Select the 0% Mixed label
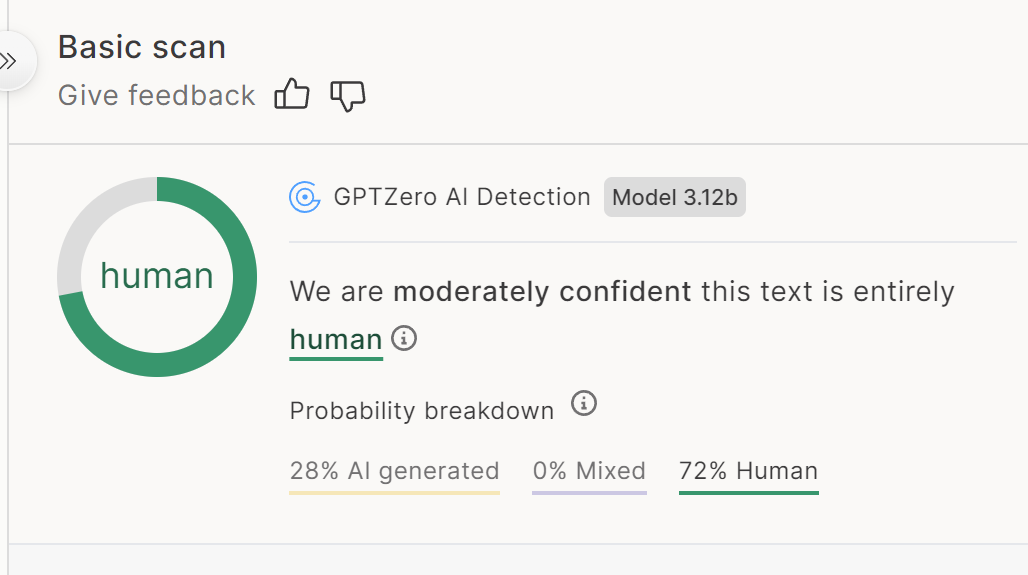 click(x=589, y=471)
